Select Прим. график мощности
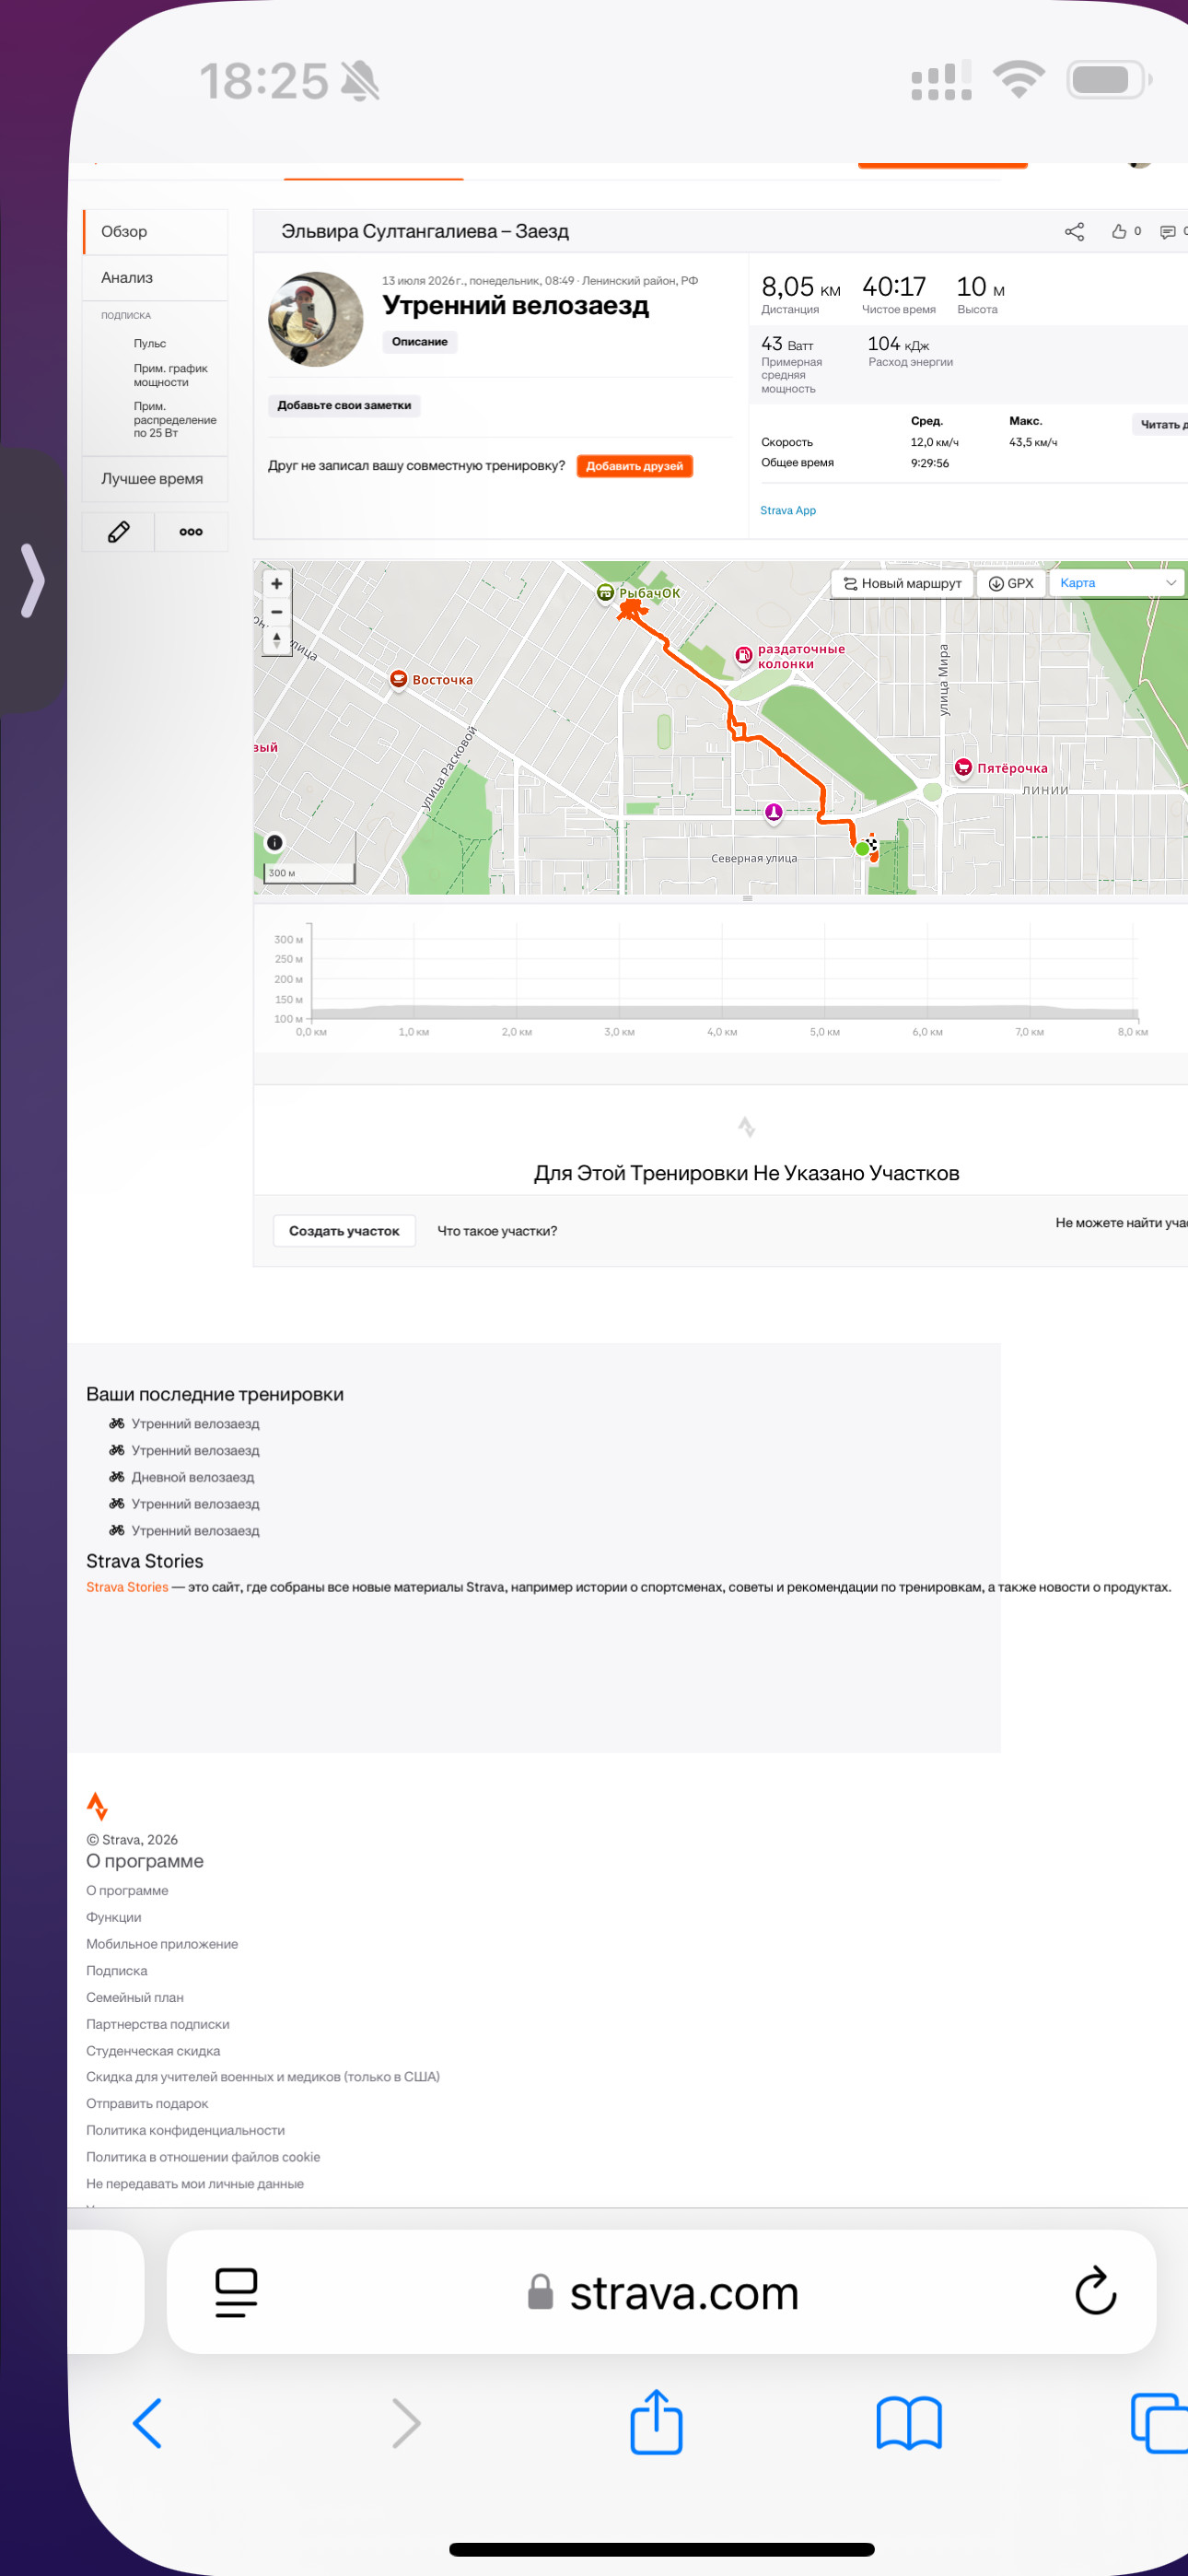 pyautogui.click(x=170, y=375)
